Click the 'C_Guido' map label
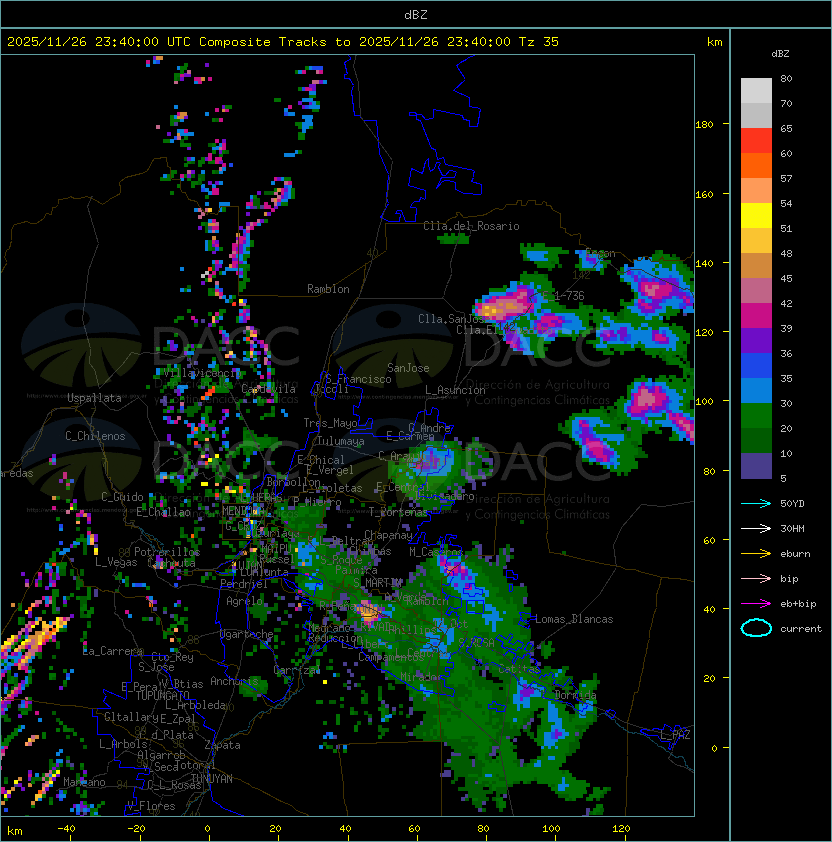Image resolution: width=832 pixels, height=842 pixels. [122, 497]
